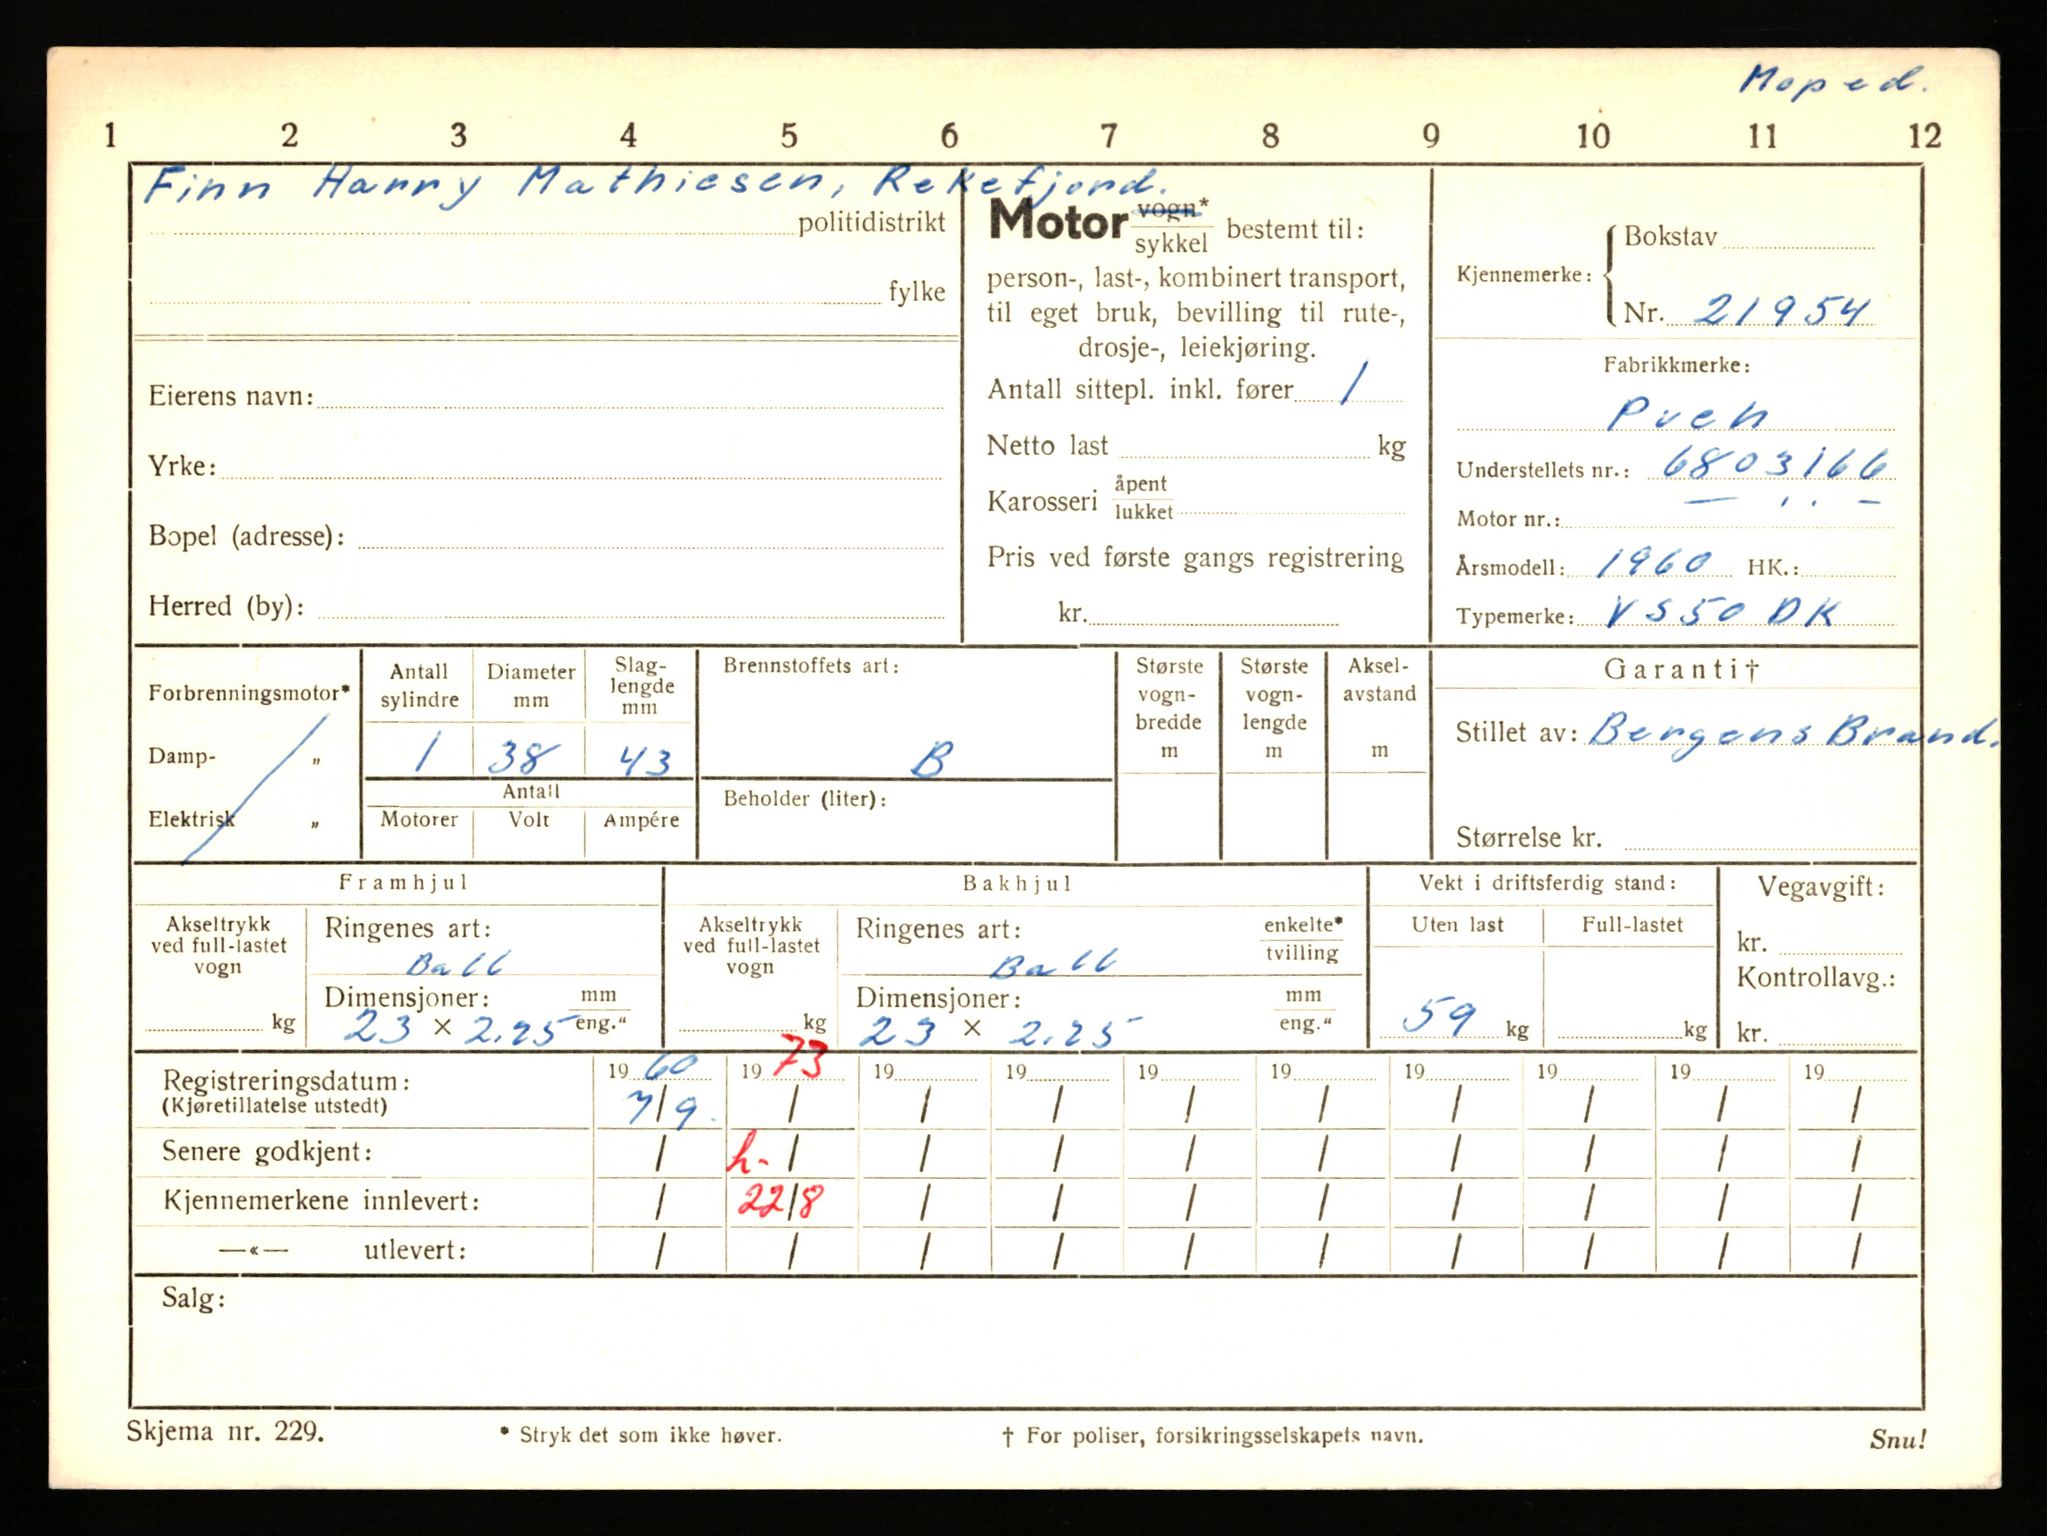Click the 'Bergens Brand.' guarantor entry

coord(1793,735)
